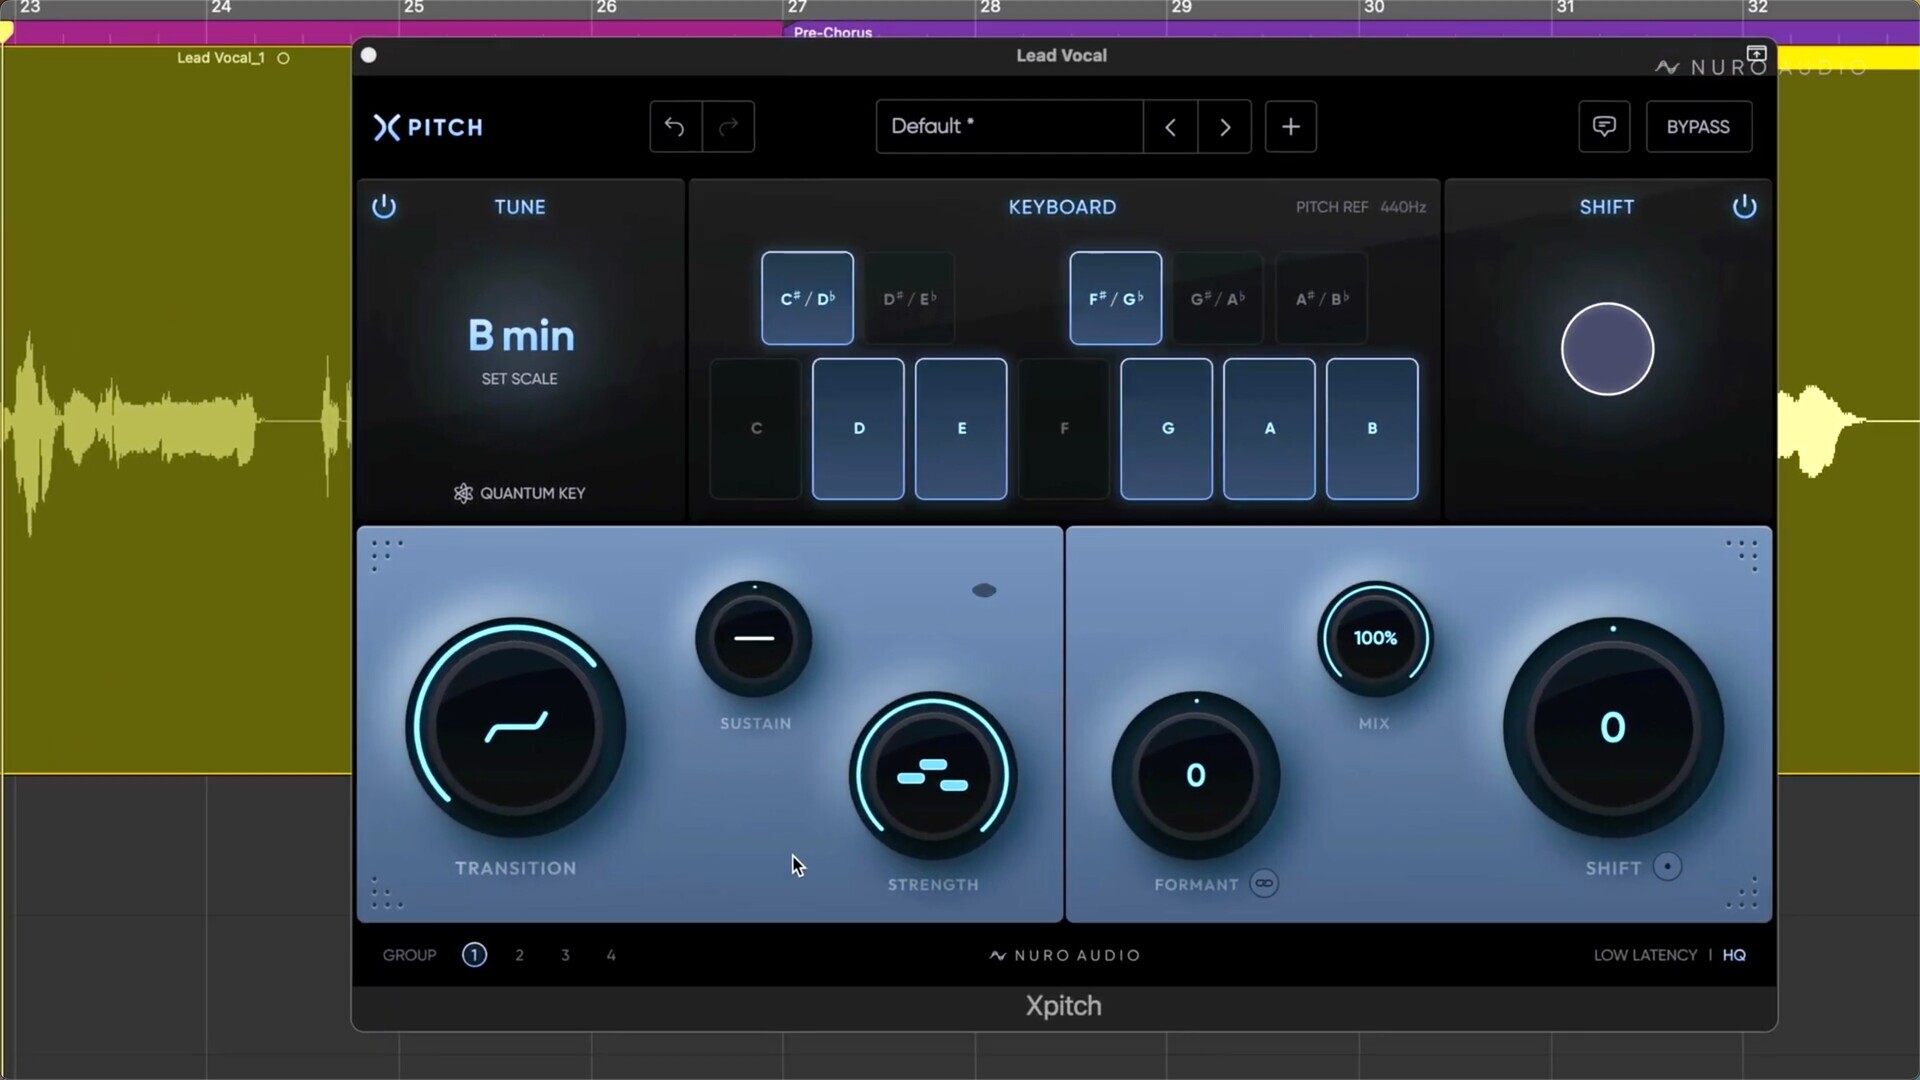Viewport: 1920px width, 1080px height.
Task: Click the BYPASS button
Action: pyautogui.click(x=1698, y=127)
